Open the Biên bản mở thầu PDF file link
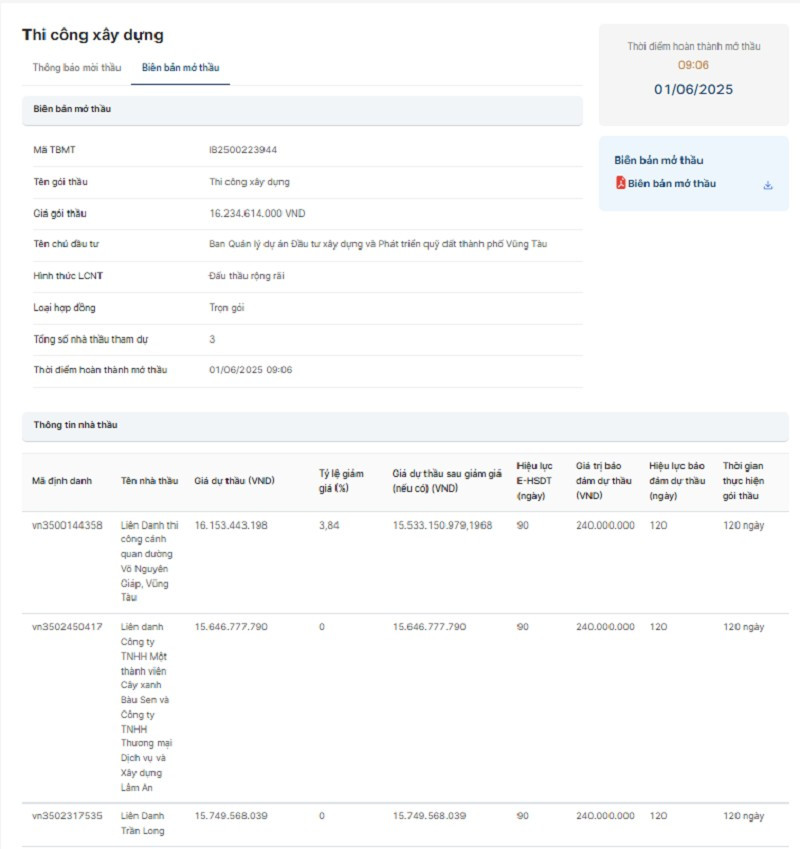 671,184
